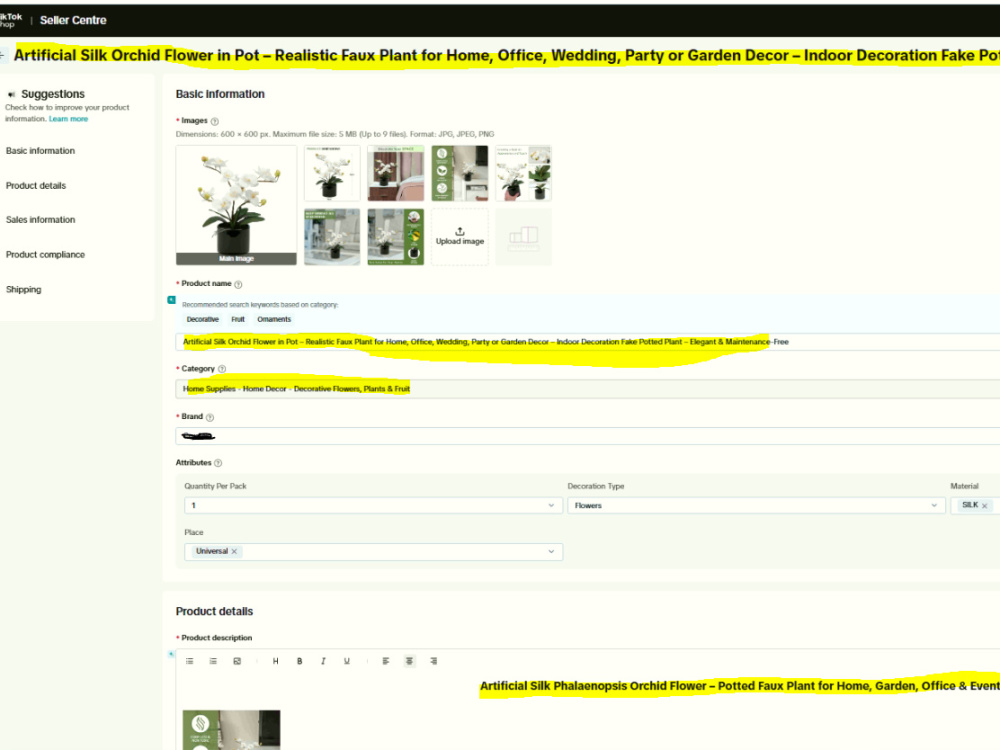Remove the Universal tag from Place
This screenshot has height=750, width=1000.
(x=234, y=552)
